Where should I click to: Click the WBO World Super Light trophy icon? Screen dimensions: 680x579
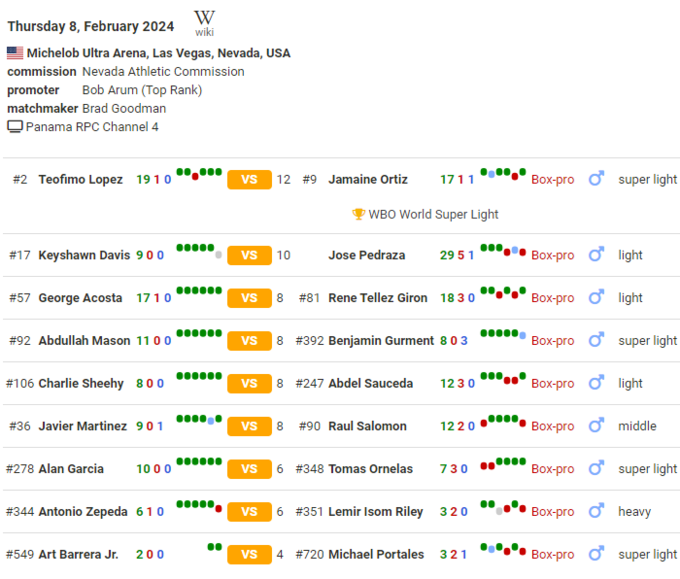pos(358,214)
